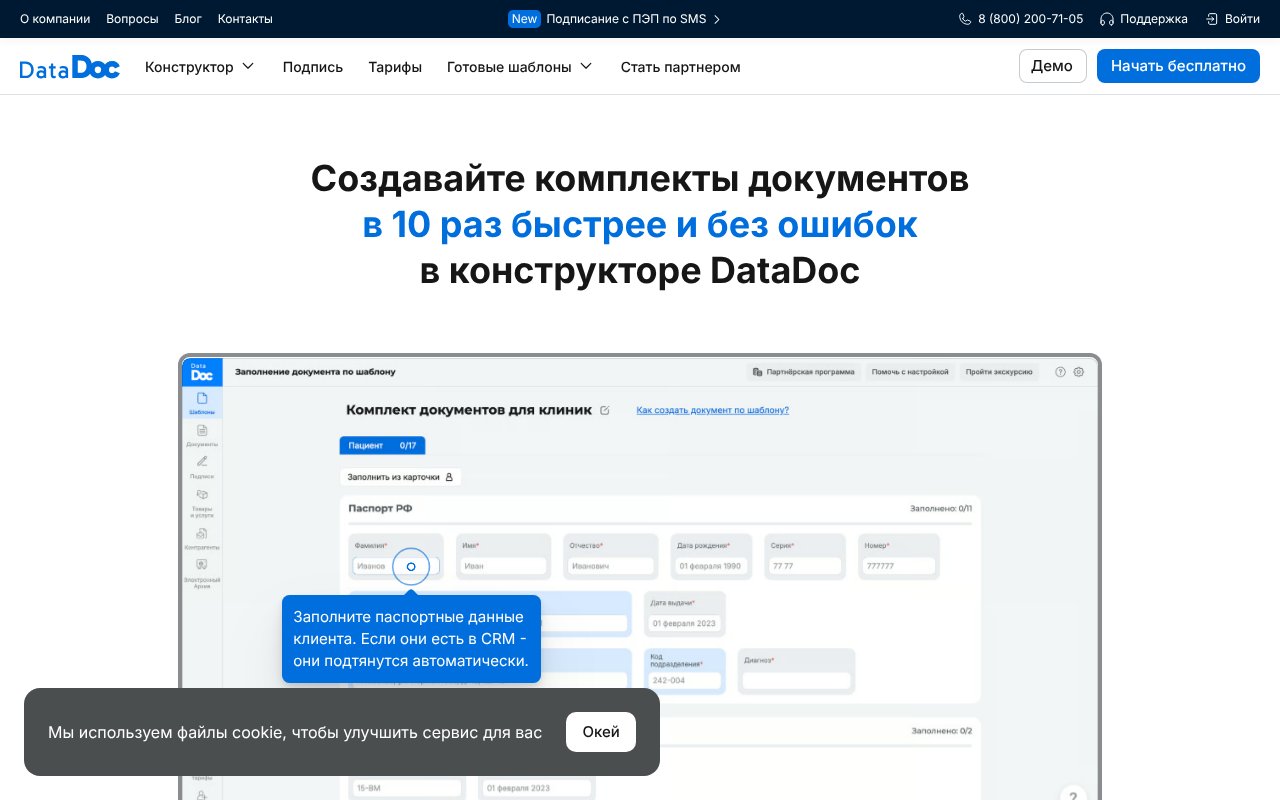
Task: Select the Шаблоны icon in the sidebar
Action: (202, 399)
